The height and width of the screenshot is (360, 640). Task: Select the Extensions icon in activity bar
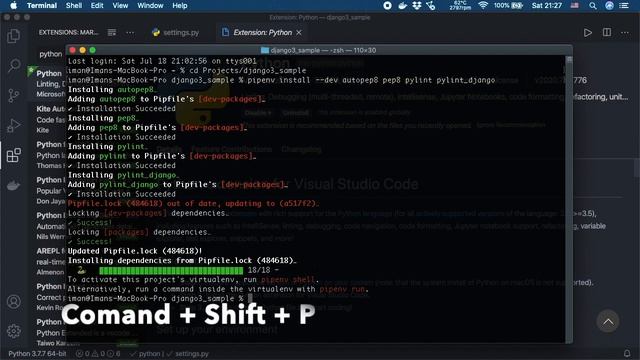tap(13, 155)
